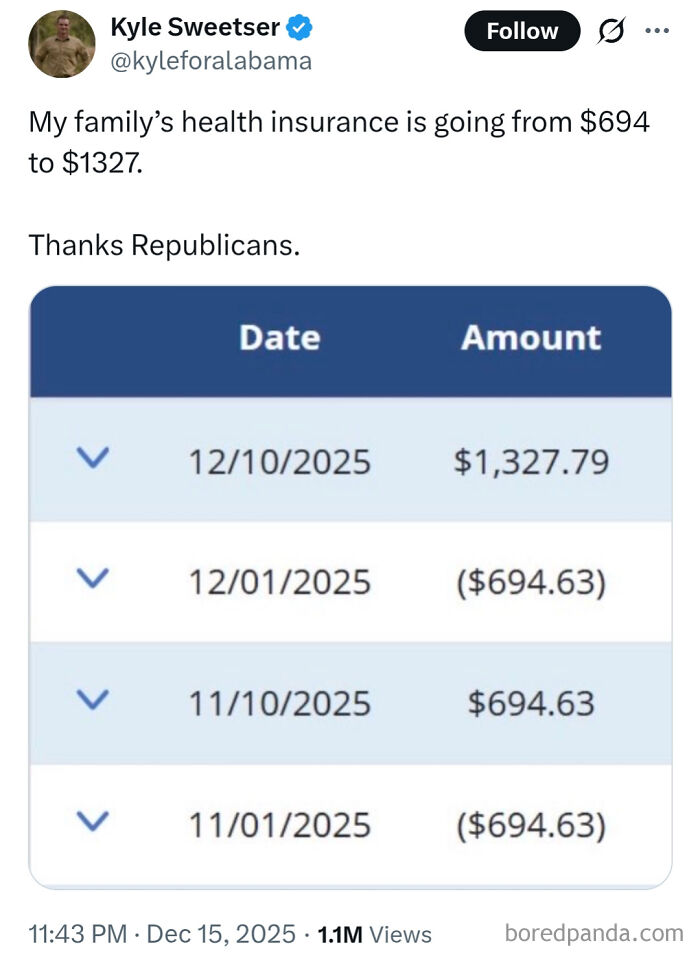Screen dimensions: 700x955
Task: Click the Kyle Sweetser display name
Action: pyautogui.click(x=193, y=26)
